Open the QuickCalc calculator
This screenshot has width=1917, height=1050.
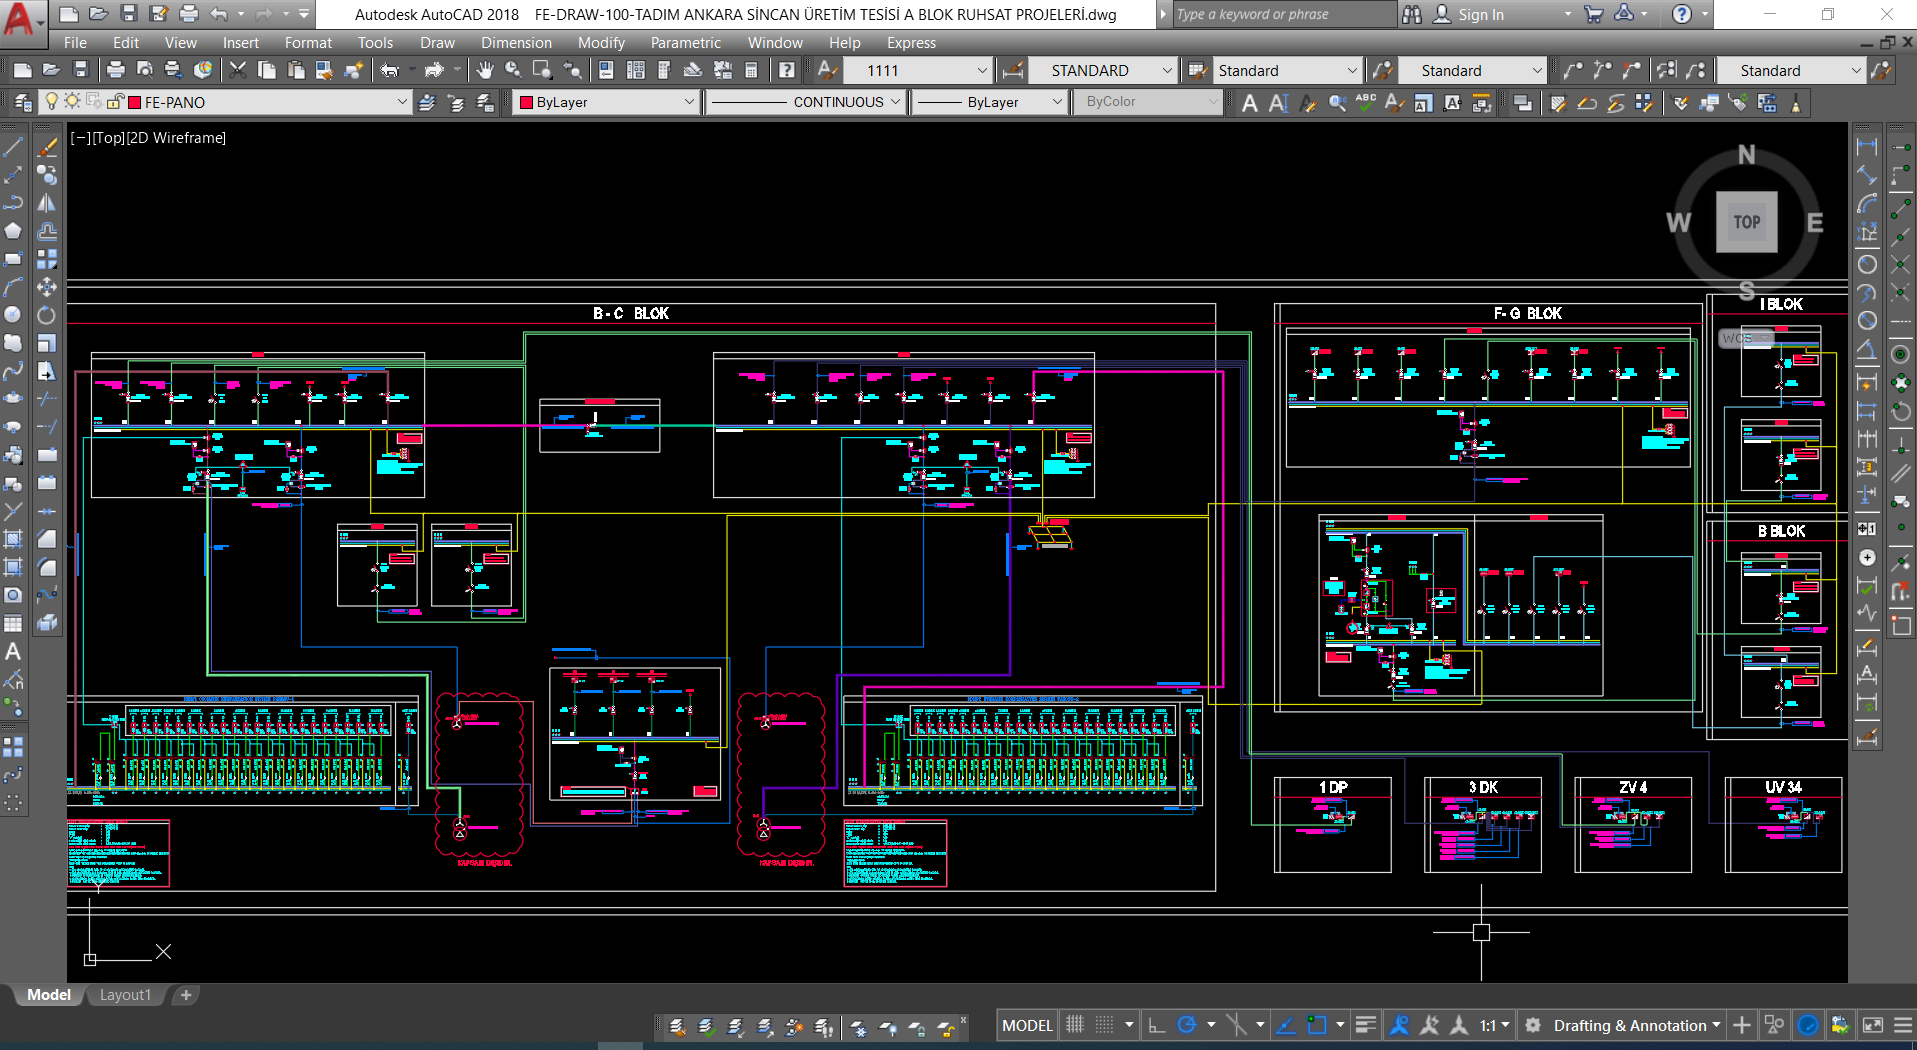[751, 70]
